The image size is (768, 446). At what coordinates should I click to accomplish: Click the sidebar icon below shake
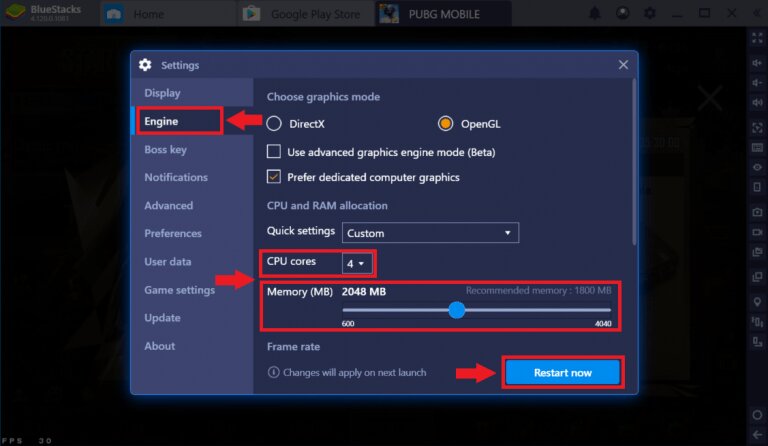tap(757, 342)
